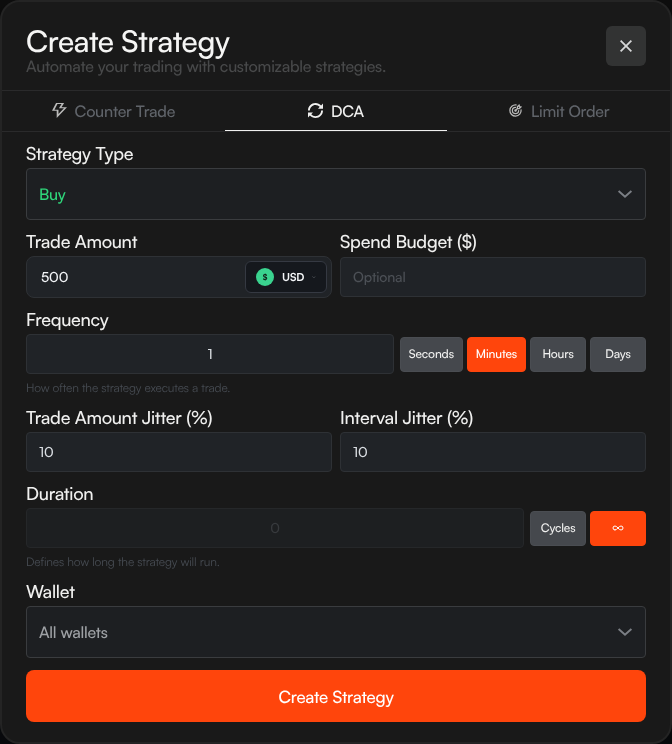Switch duration mode to Cycles
This screenshot has height=744, width=672.
(x=558, y=528)
